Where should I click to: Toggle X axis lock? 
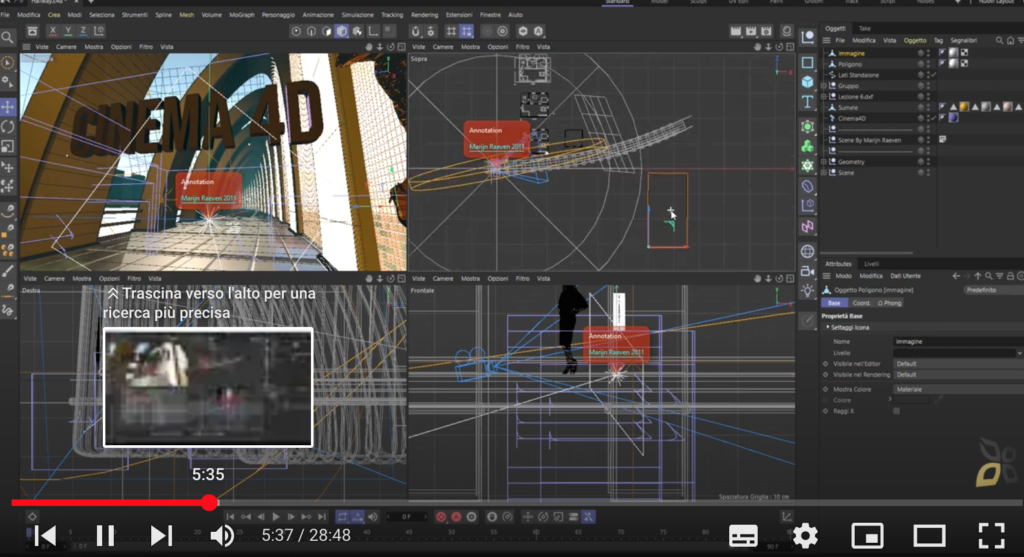tap(53, 31)
